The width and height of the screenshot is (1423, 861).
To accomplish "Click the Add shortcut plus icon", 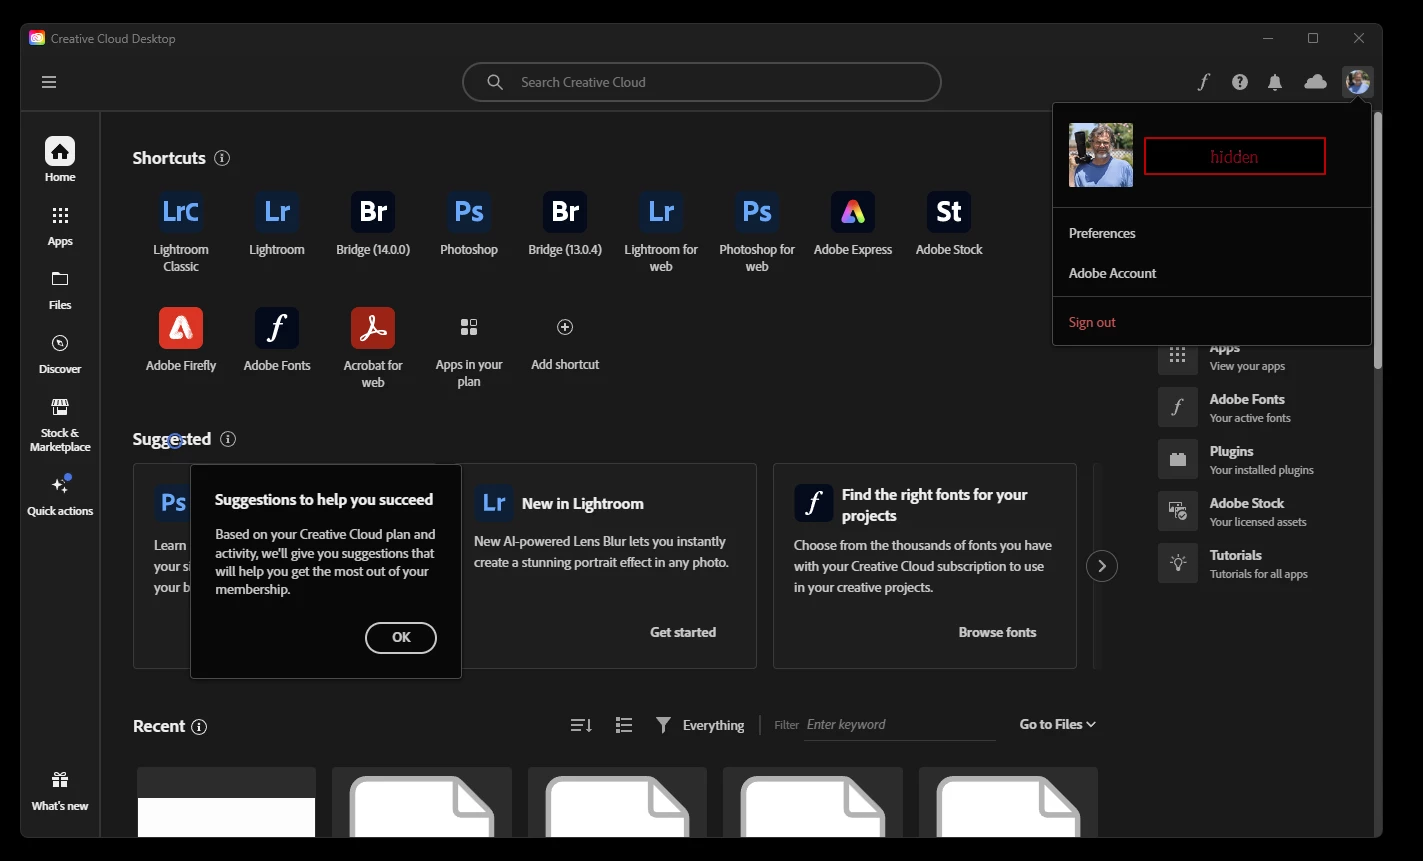I will 565,327.
